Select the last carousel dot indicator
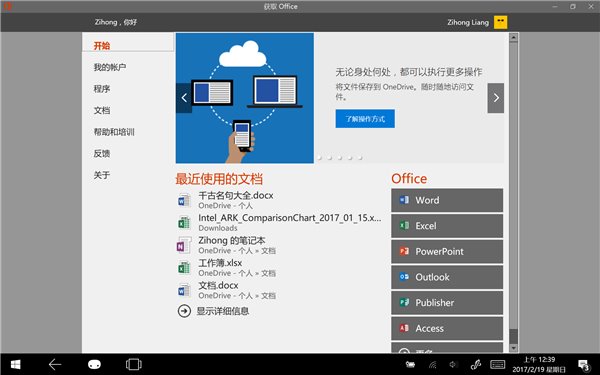Viewport: 600px width, 375px height. (x=360, y=158)
